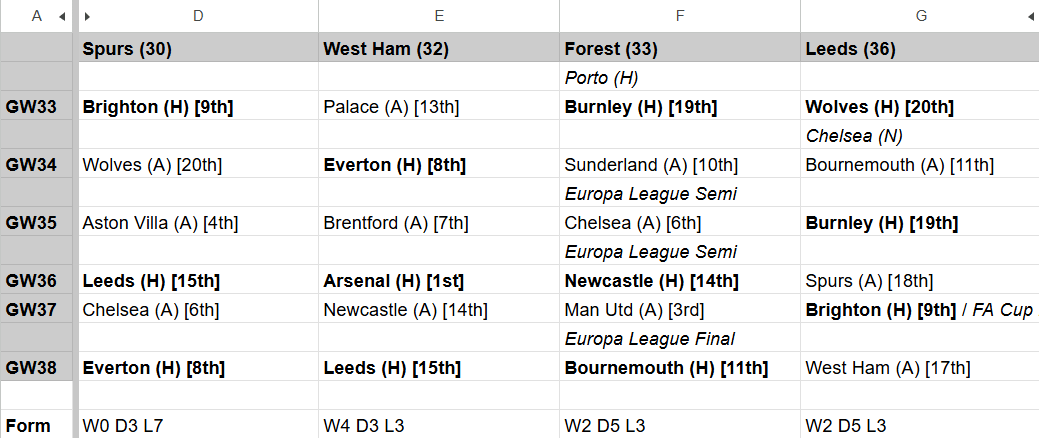Select the column G header letter
The width and height of the screenshot is (1039, 438).
coord(920,16)
